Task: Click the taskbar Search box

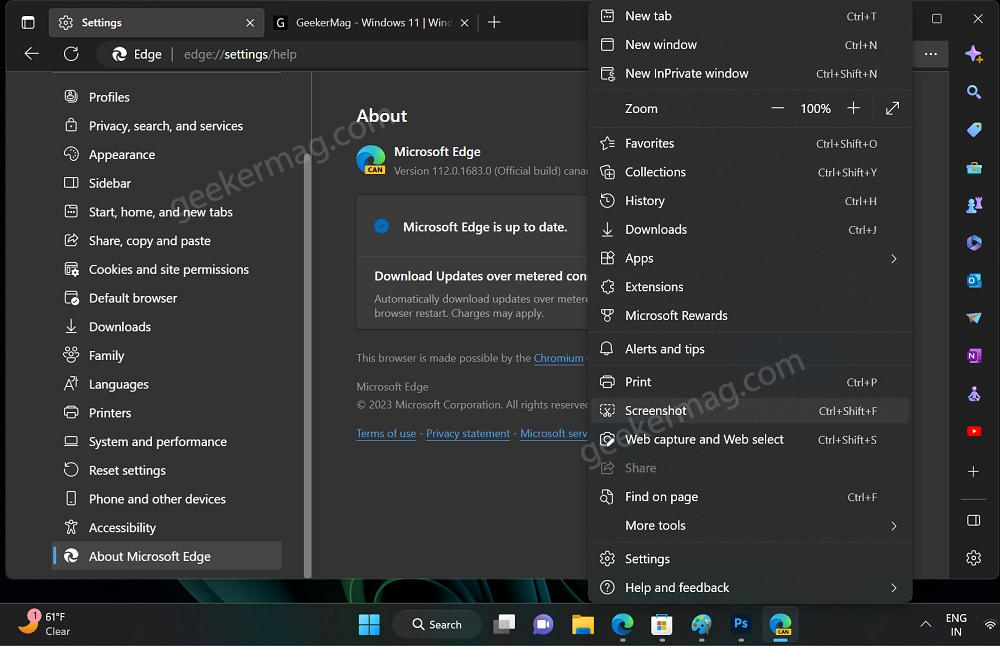Action: click(437, 625)
